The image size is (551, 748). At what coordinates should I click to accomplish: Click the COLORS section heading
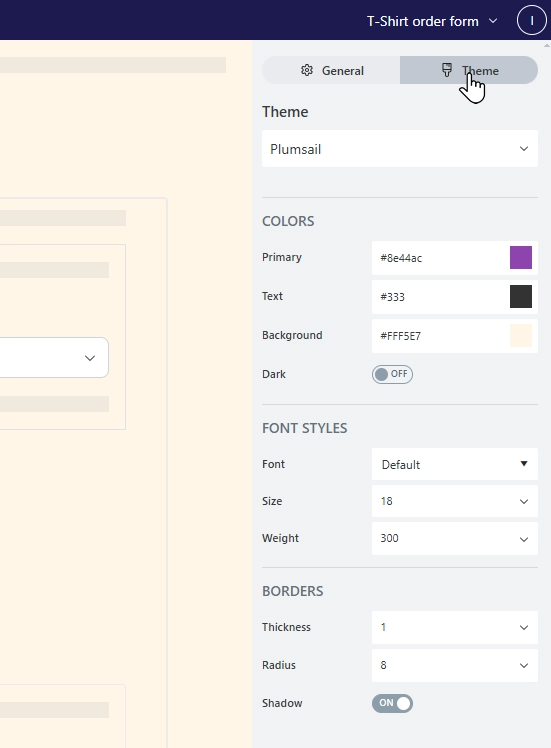point(288,221)
